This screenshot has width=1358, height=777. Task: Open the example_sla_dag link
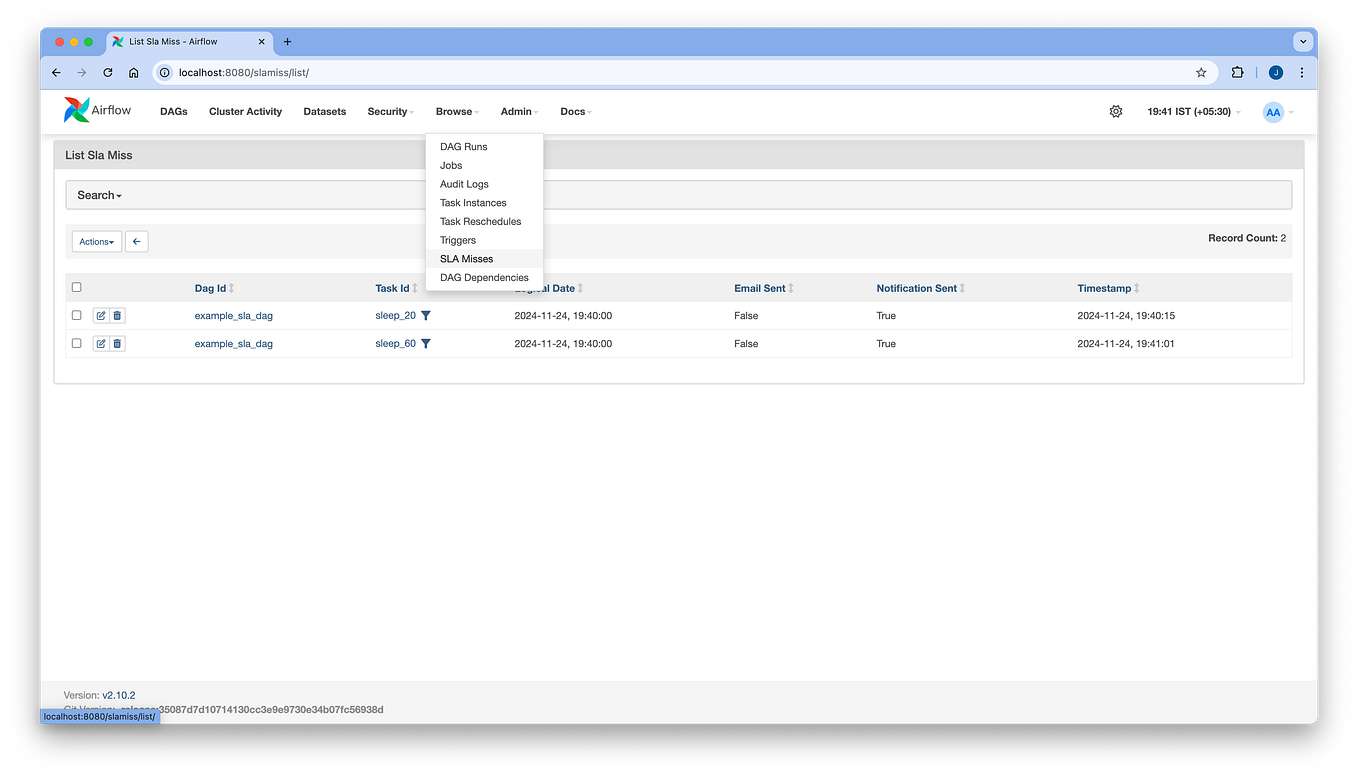(233, 315)
